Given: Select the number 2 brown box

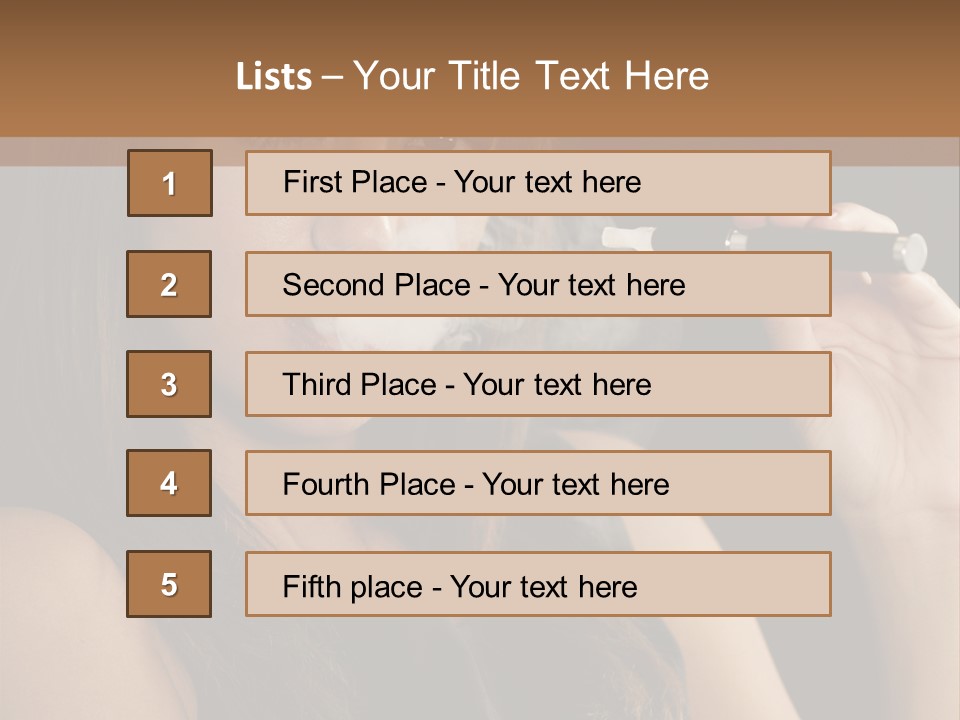Looking at the screenshot, I should coord(169,284).
